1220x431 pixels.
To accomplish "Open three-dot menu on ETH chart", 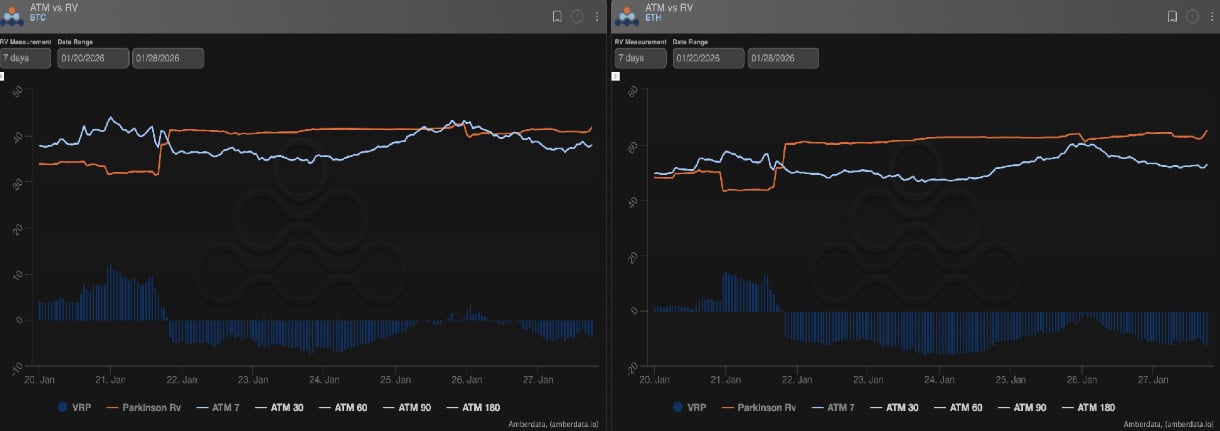I will [x=1211, y=16].
